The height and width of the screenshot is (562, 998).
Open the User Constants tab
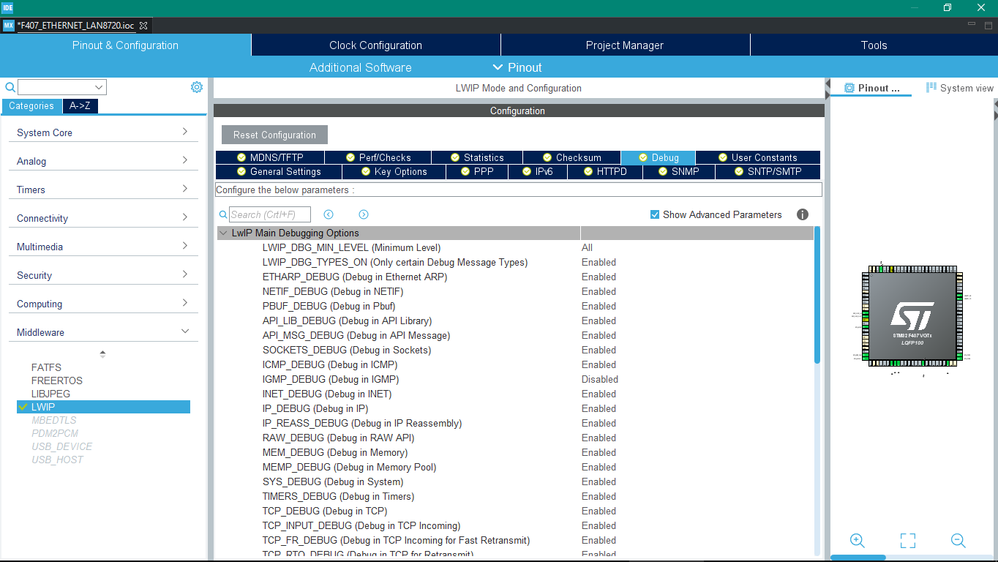(757, 157)
